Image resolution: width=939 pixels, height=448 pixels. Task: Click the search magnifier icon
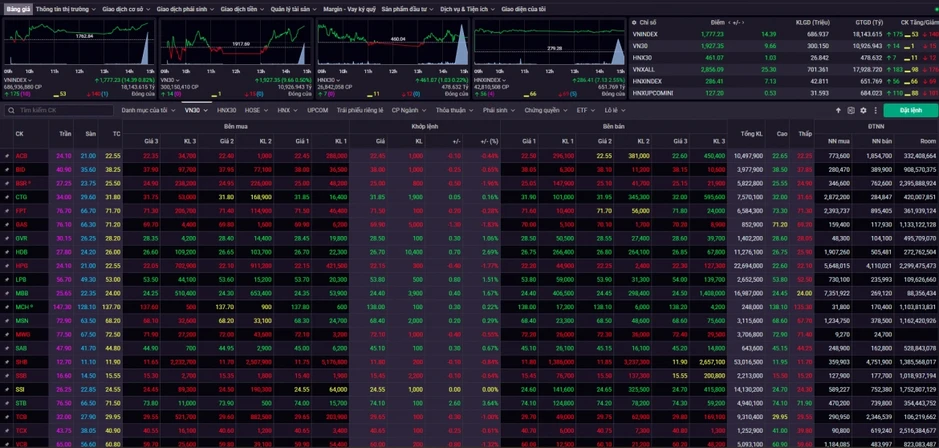11,111
